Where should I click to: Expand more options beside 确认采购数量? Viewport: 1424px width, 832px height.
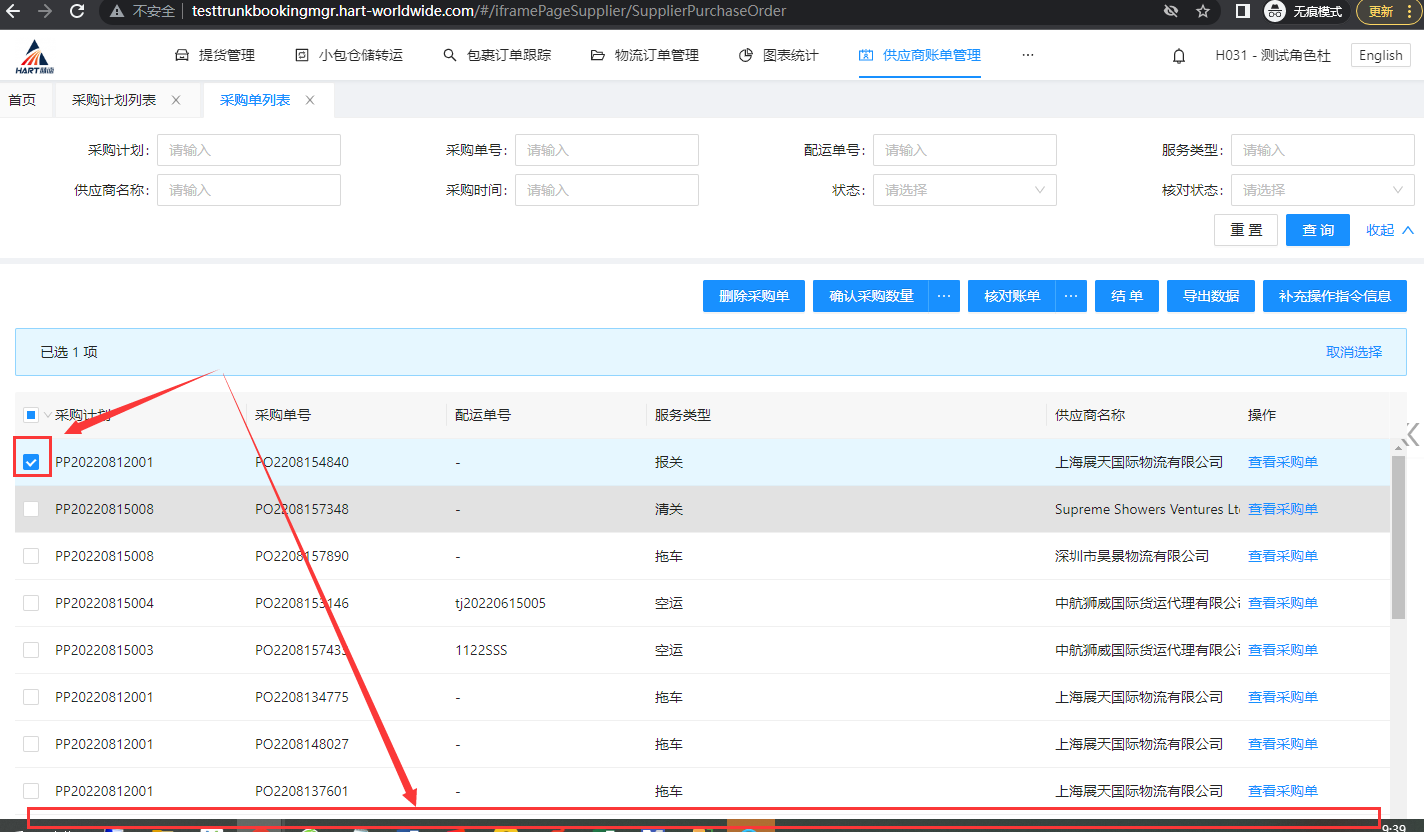pos(944,296)
